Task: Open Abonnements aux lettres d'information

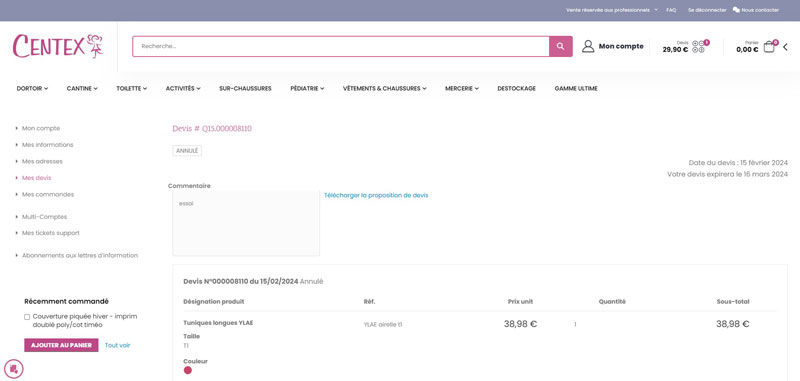Action: (x=80, y=256)
